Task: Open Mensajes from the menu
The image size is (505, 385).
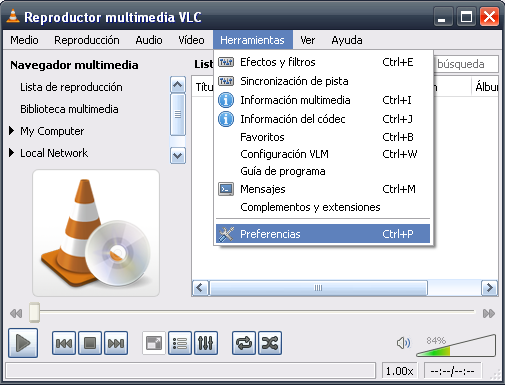Action: tap(323, 189)
